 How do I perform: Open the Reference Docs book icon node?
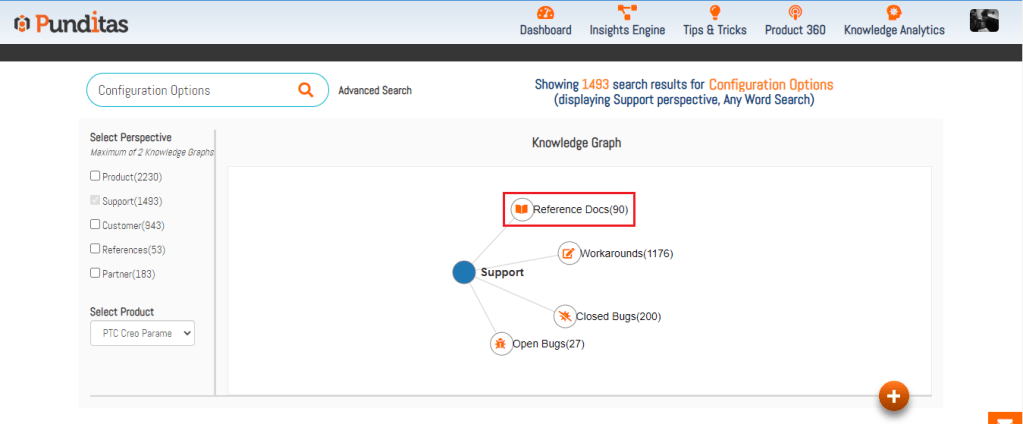(x=521, y=210)
